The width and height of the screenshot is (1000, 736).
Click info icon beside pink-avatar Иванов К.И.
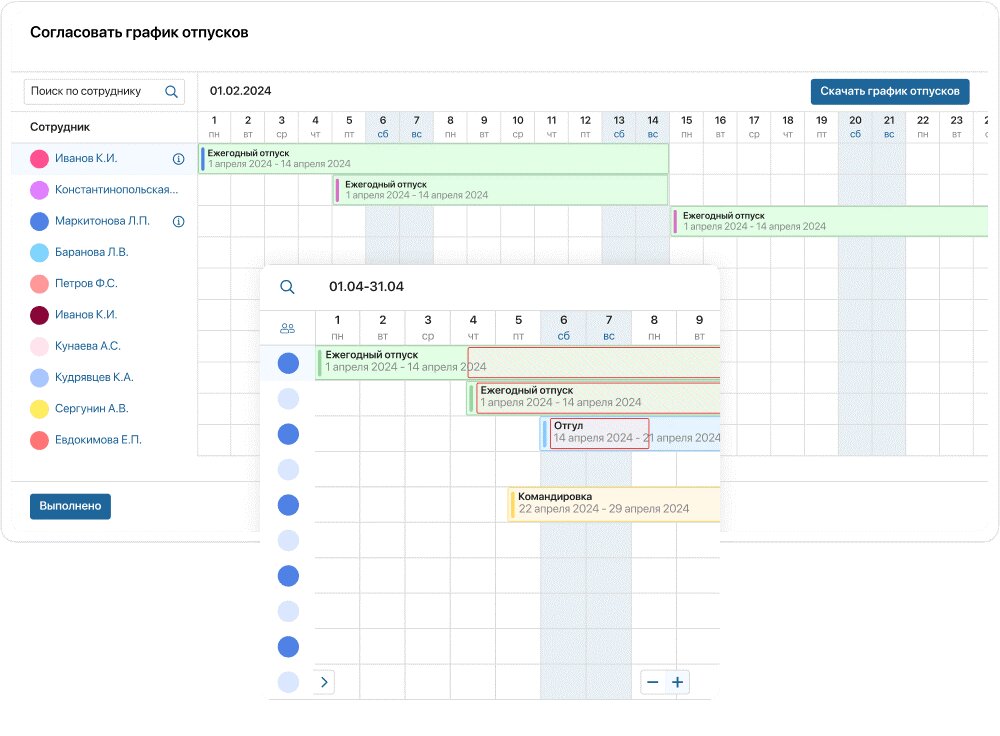[179, 159]
